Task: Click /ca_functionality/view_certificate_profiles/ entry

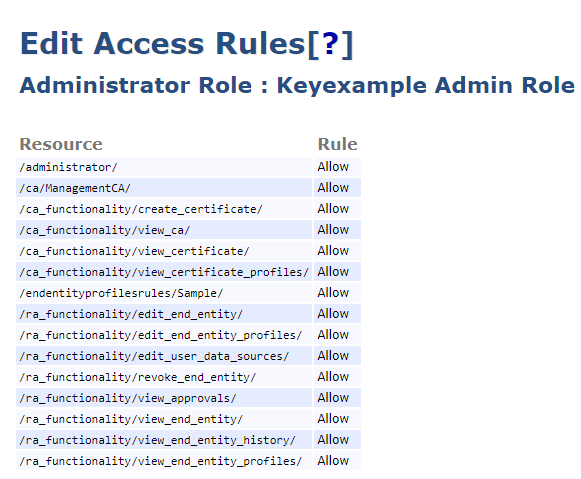Action: pyautogui.click(x=164, y=272)
